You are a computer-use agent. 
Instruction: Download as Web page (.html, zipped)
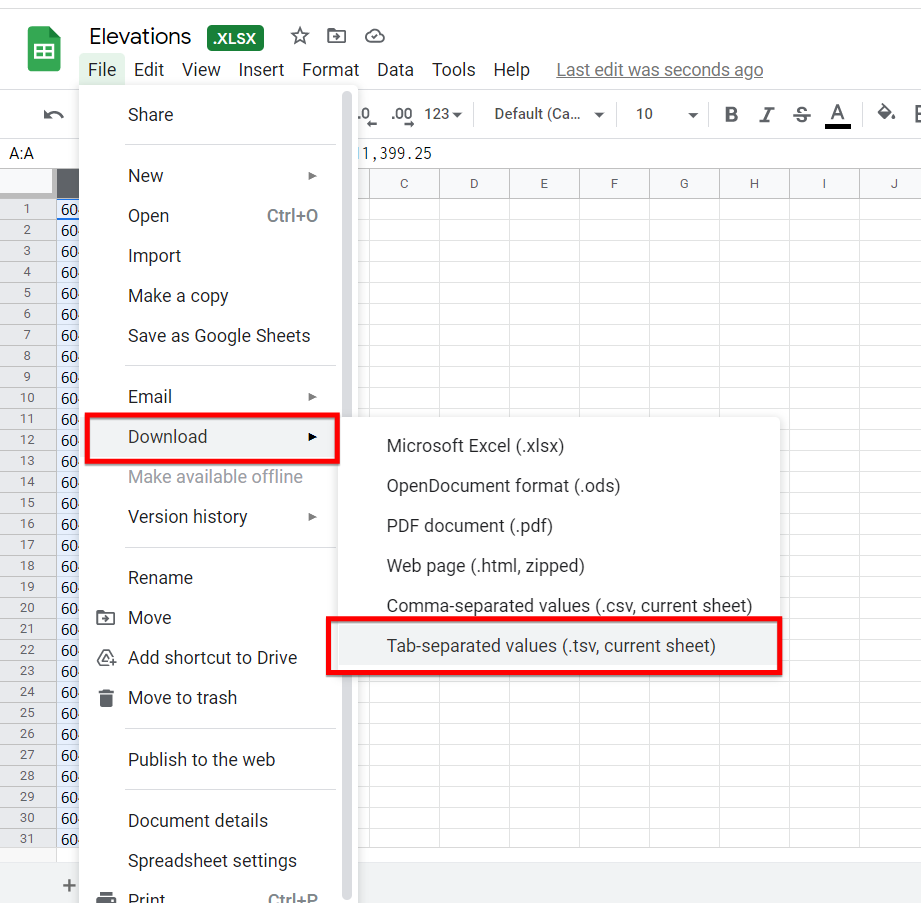559,566
